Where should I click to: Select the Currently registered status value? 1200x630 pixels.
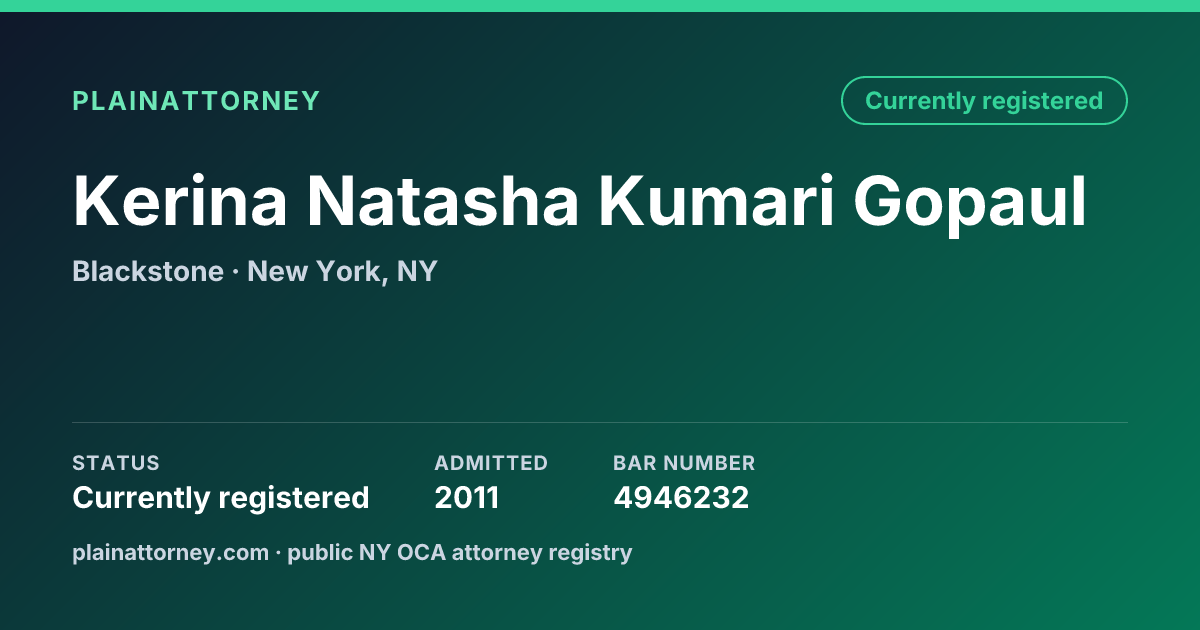click(221, 497)
